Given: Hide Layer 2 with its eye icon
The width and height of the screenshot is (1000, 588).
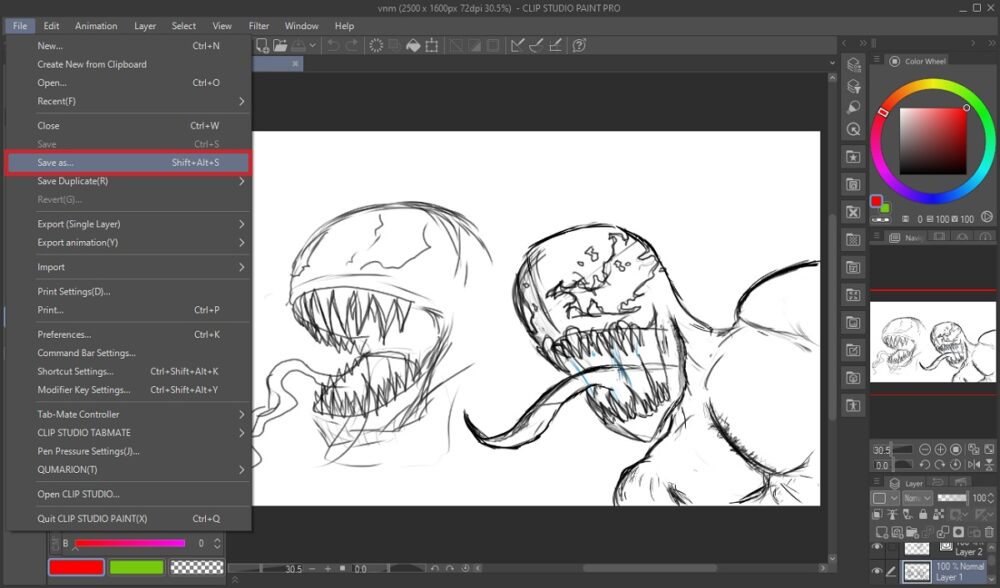Looking at the screenshot, I should pos(878,548).
